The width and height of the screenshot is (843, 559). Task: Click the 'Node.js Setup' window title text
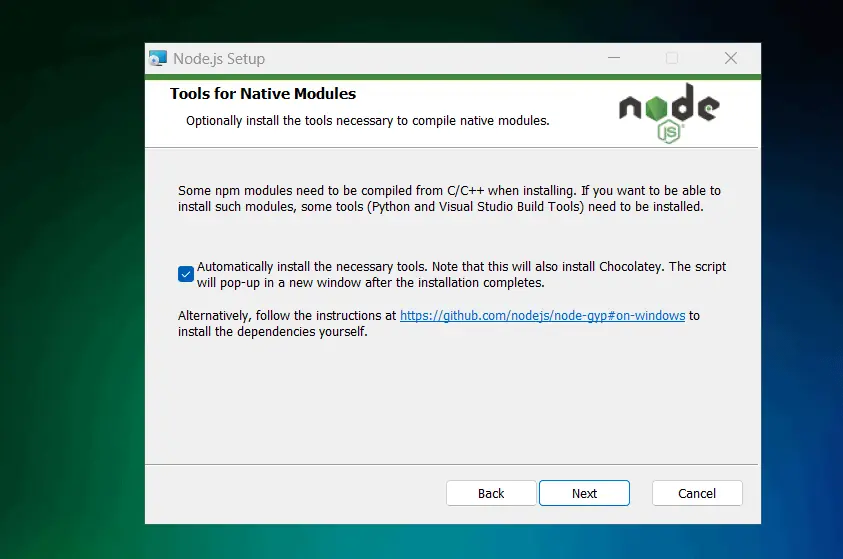(219, 59)
